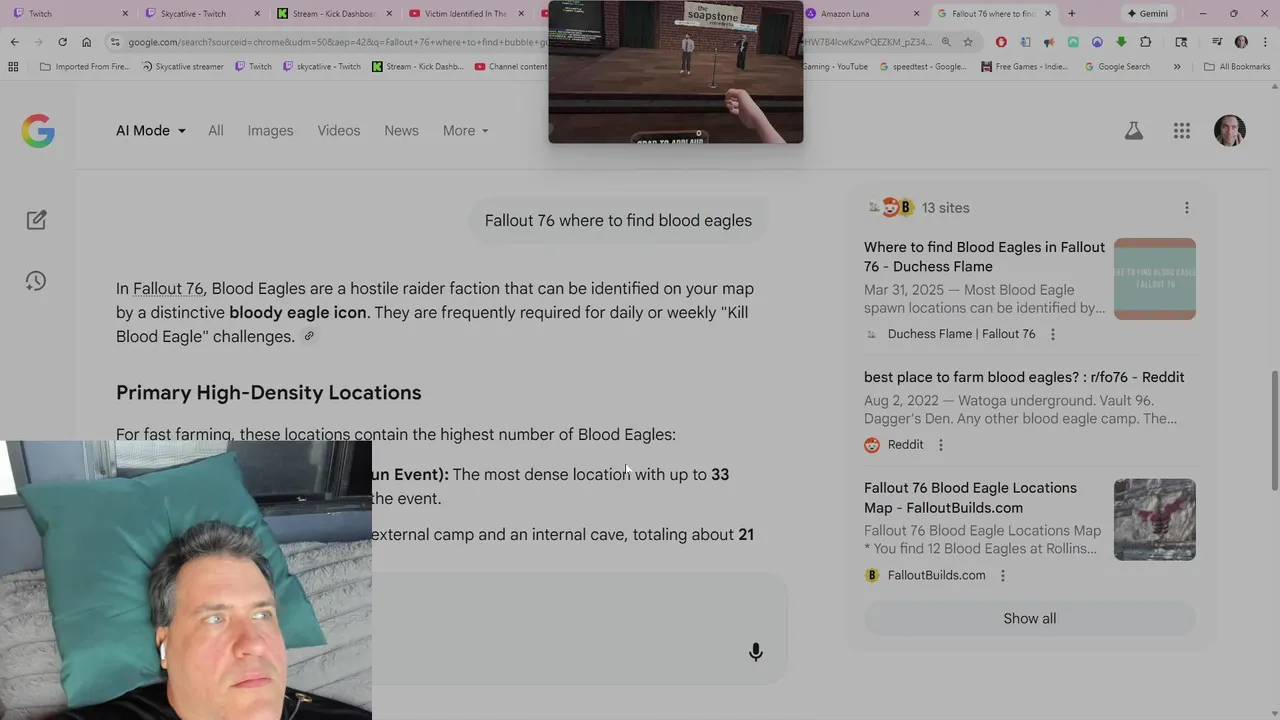Click Show all sources button
Viewport: 1280px width, 720px height.
coord(1030,619)
